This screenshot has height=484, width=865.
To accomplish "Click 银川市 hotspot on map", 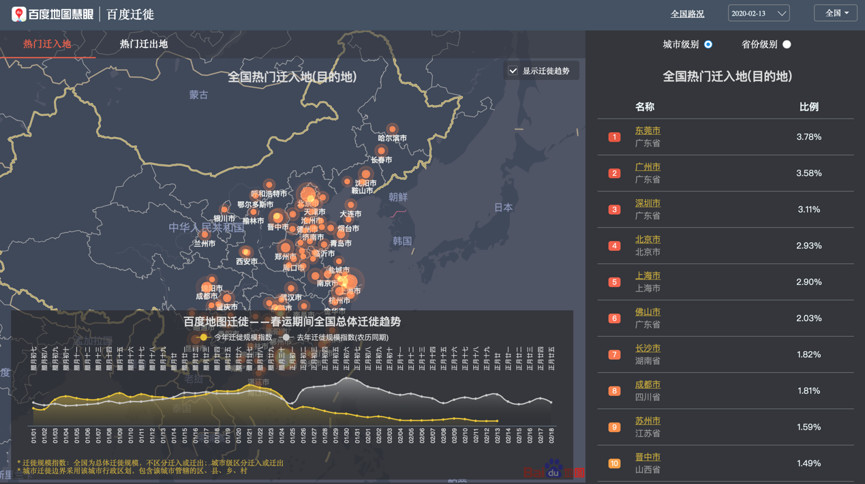I will point(225,210).
